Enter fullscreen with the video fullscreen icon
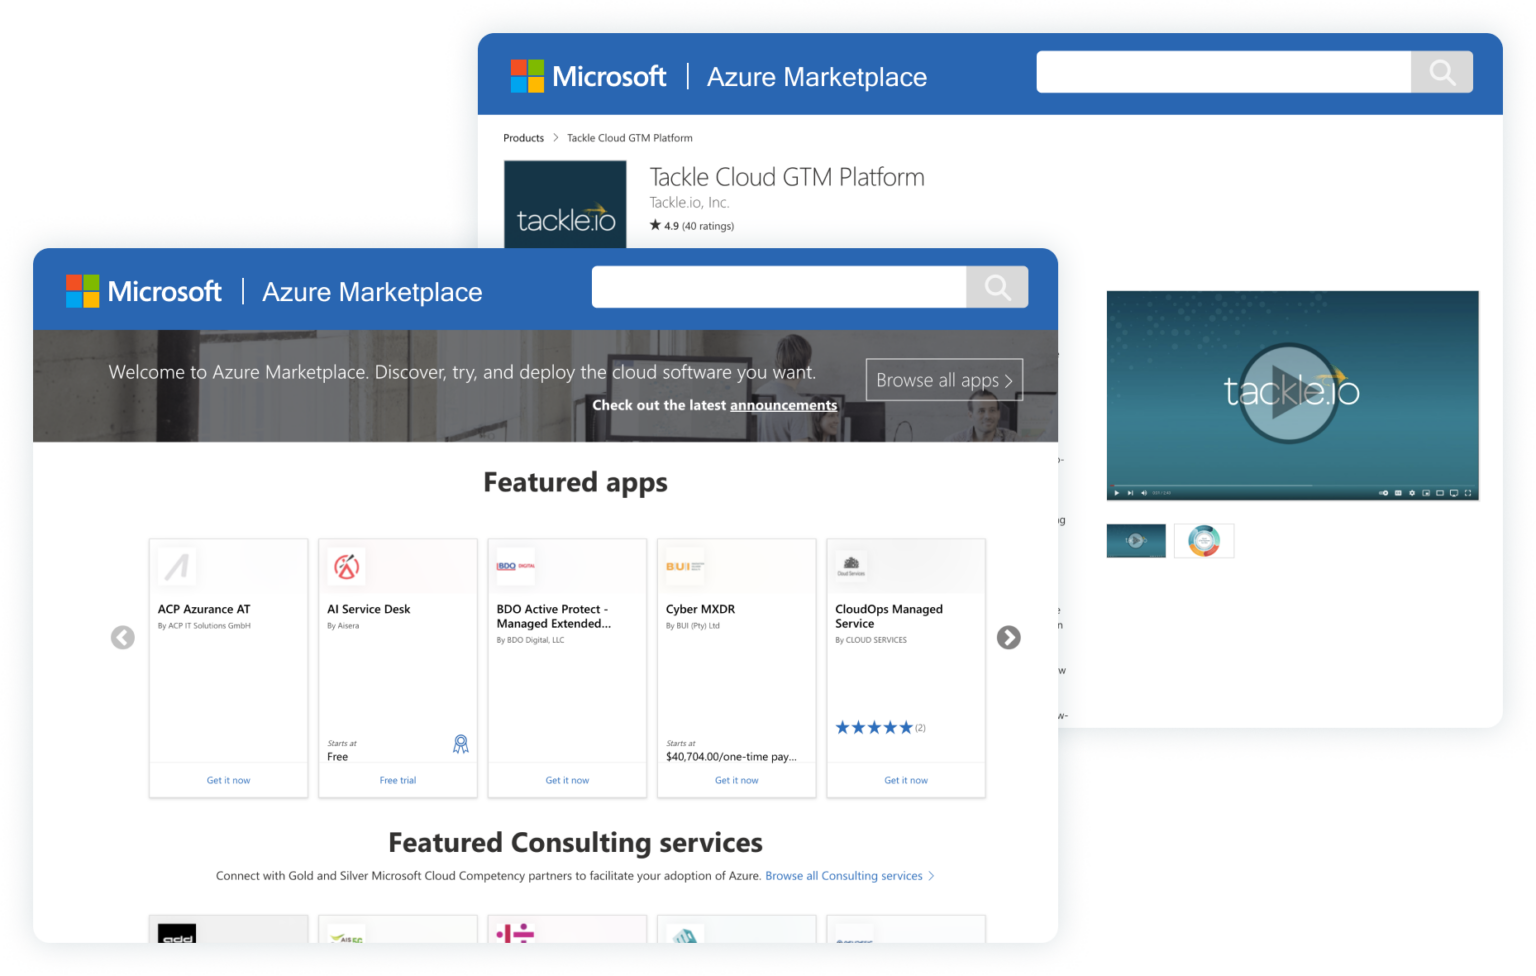 point(1468,493)
